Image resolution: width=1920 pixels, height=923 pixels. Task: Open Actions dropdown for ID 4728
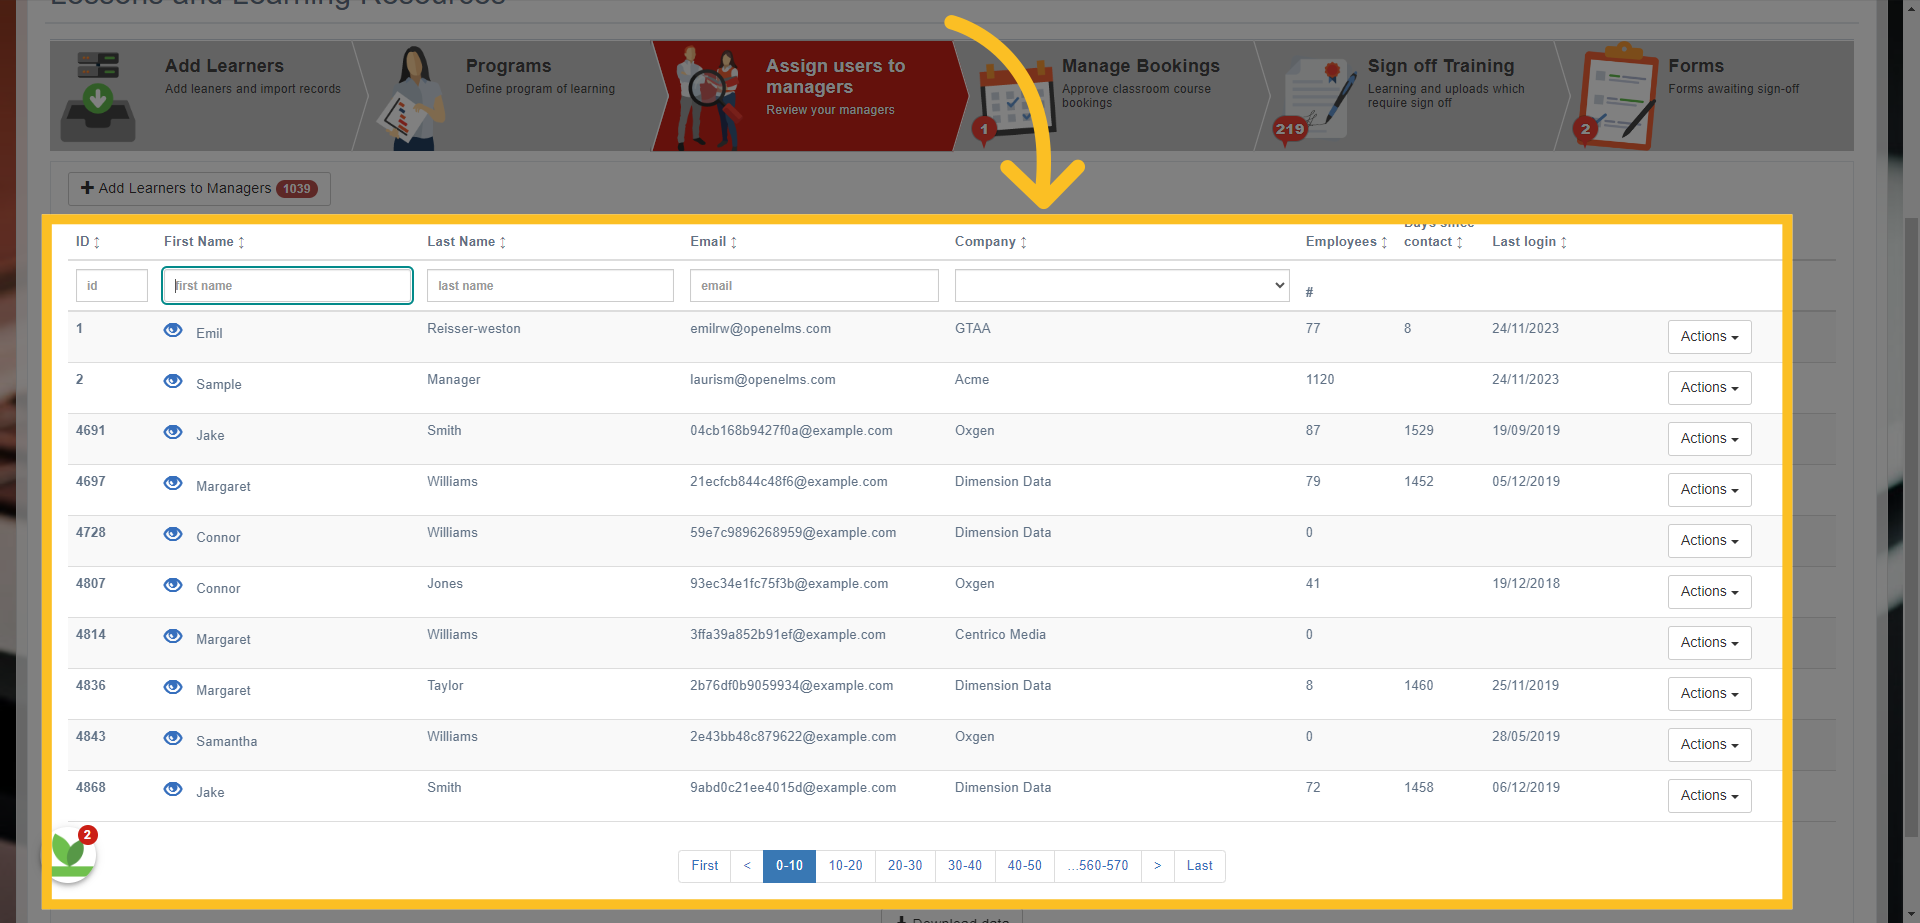tap(1709, 541)
